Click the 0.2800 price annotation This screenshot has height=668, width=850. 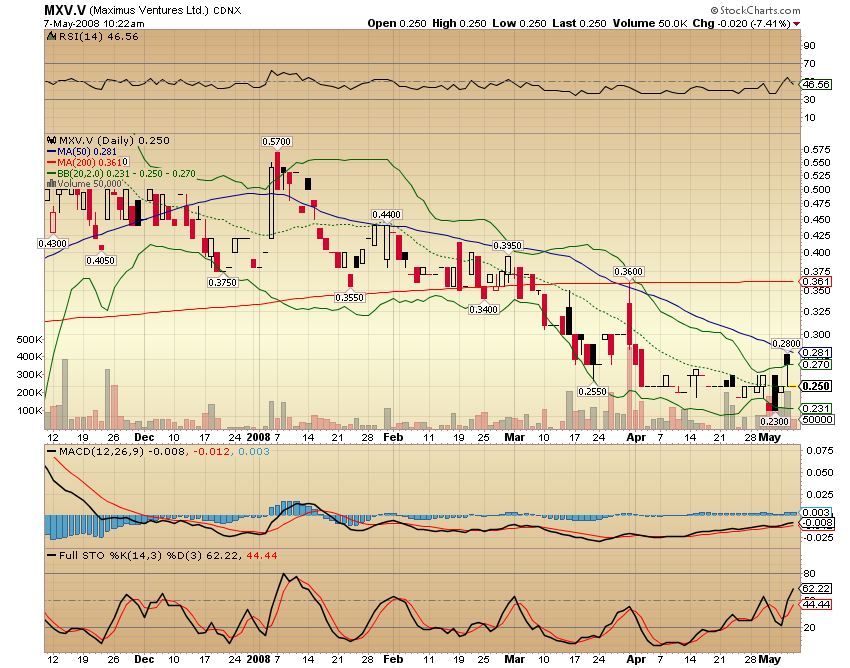pos(786,343)
